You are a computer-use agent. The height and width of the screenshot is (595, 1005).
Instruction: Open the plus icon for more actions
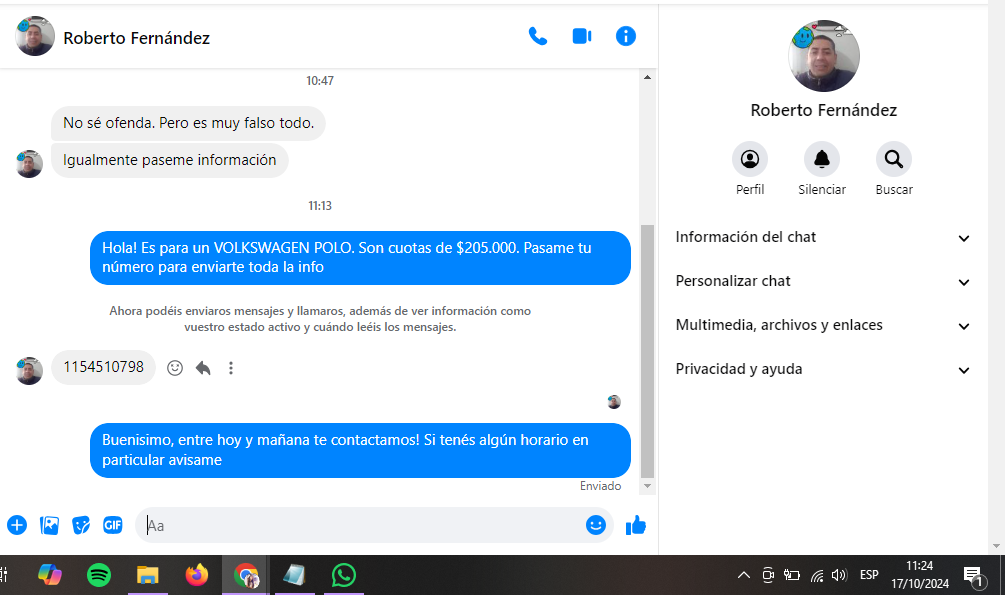point(17,525)
